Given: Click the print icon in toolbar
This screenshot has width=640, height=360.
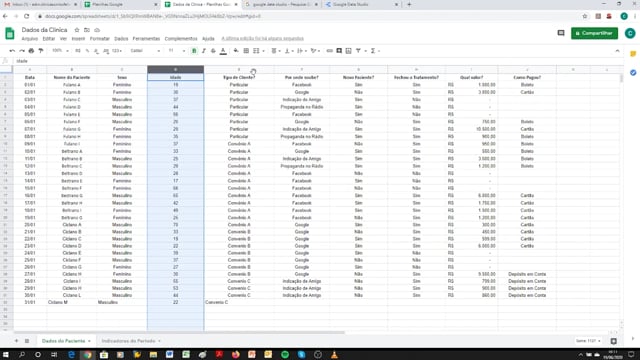Looking at the screenshot, I should coord(31,51).
